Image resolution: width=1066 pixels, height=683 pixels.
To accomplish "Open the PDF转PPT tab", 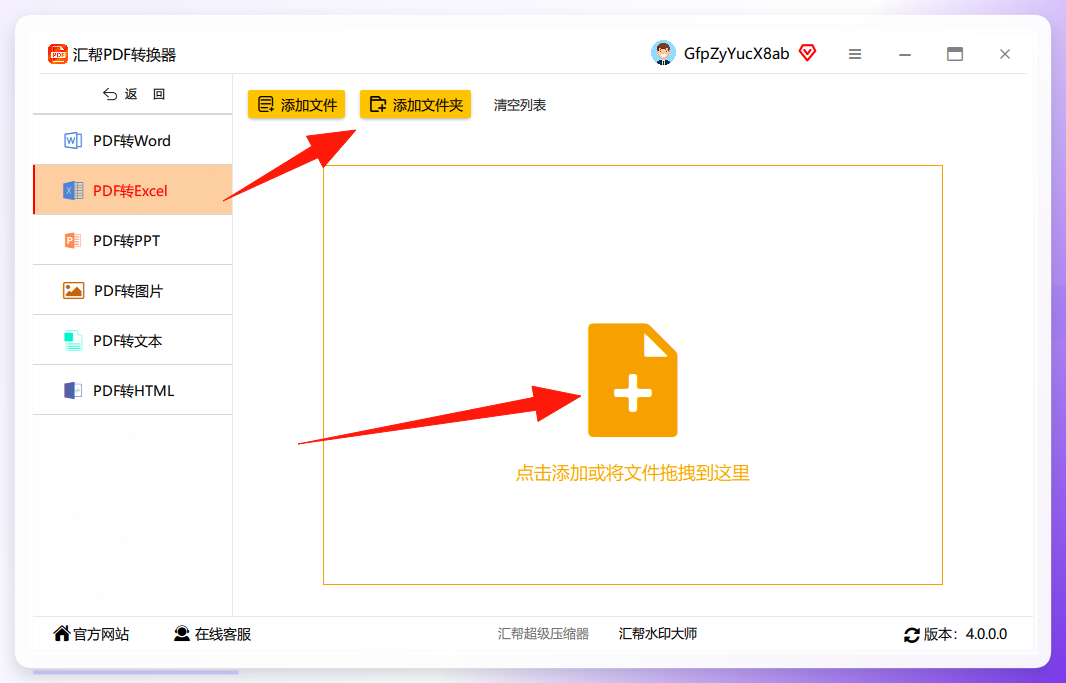I will 133,241.
